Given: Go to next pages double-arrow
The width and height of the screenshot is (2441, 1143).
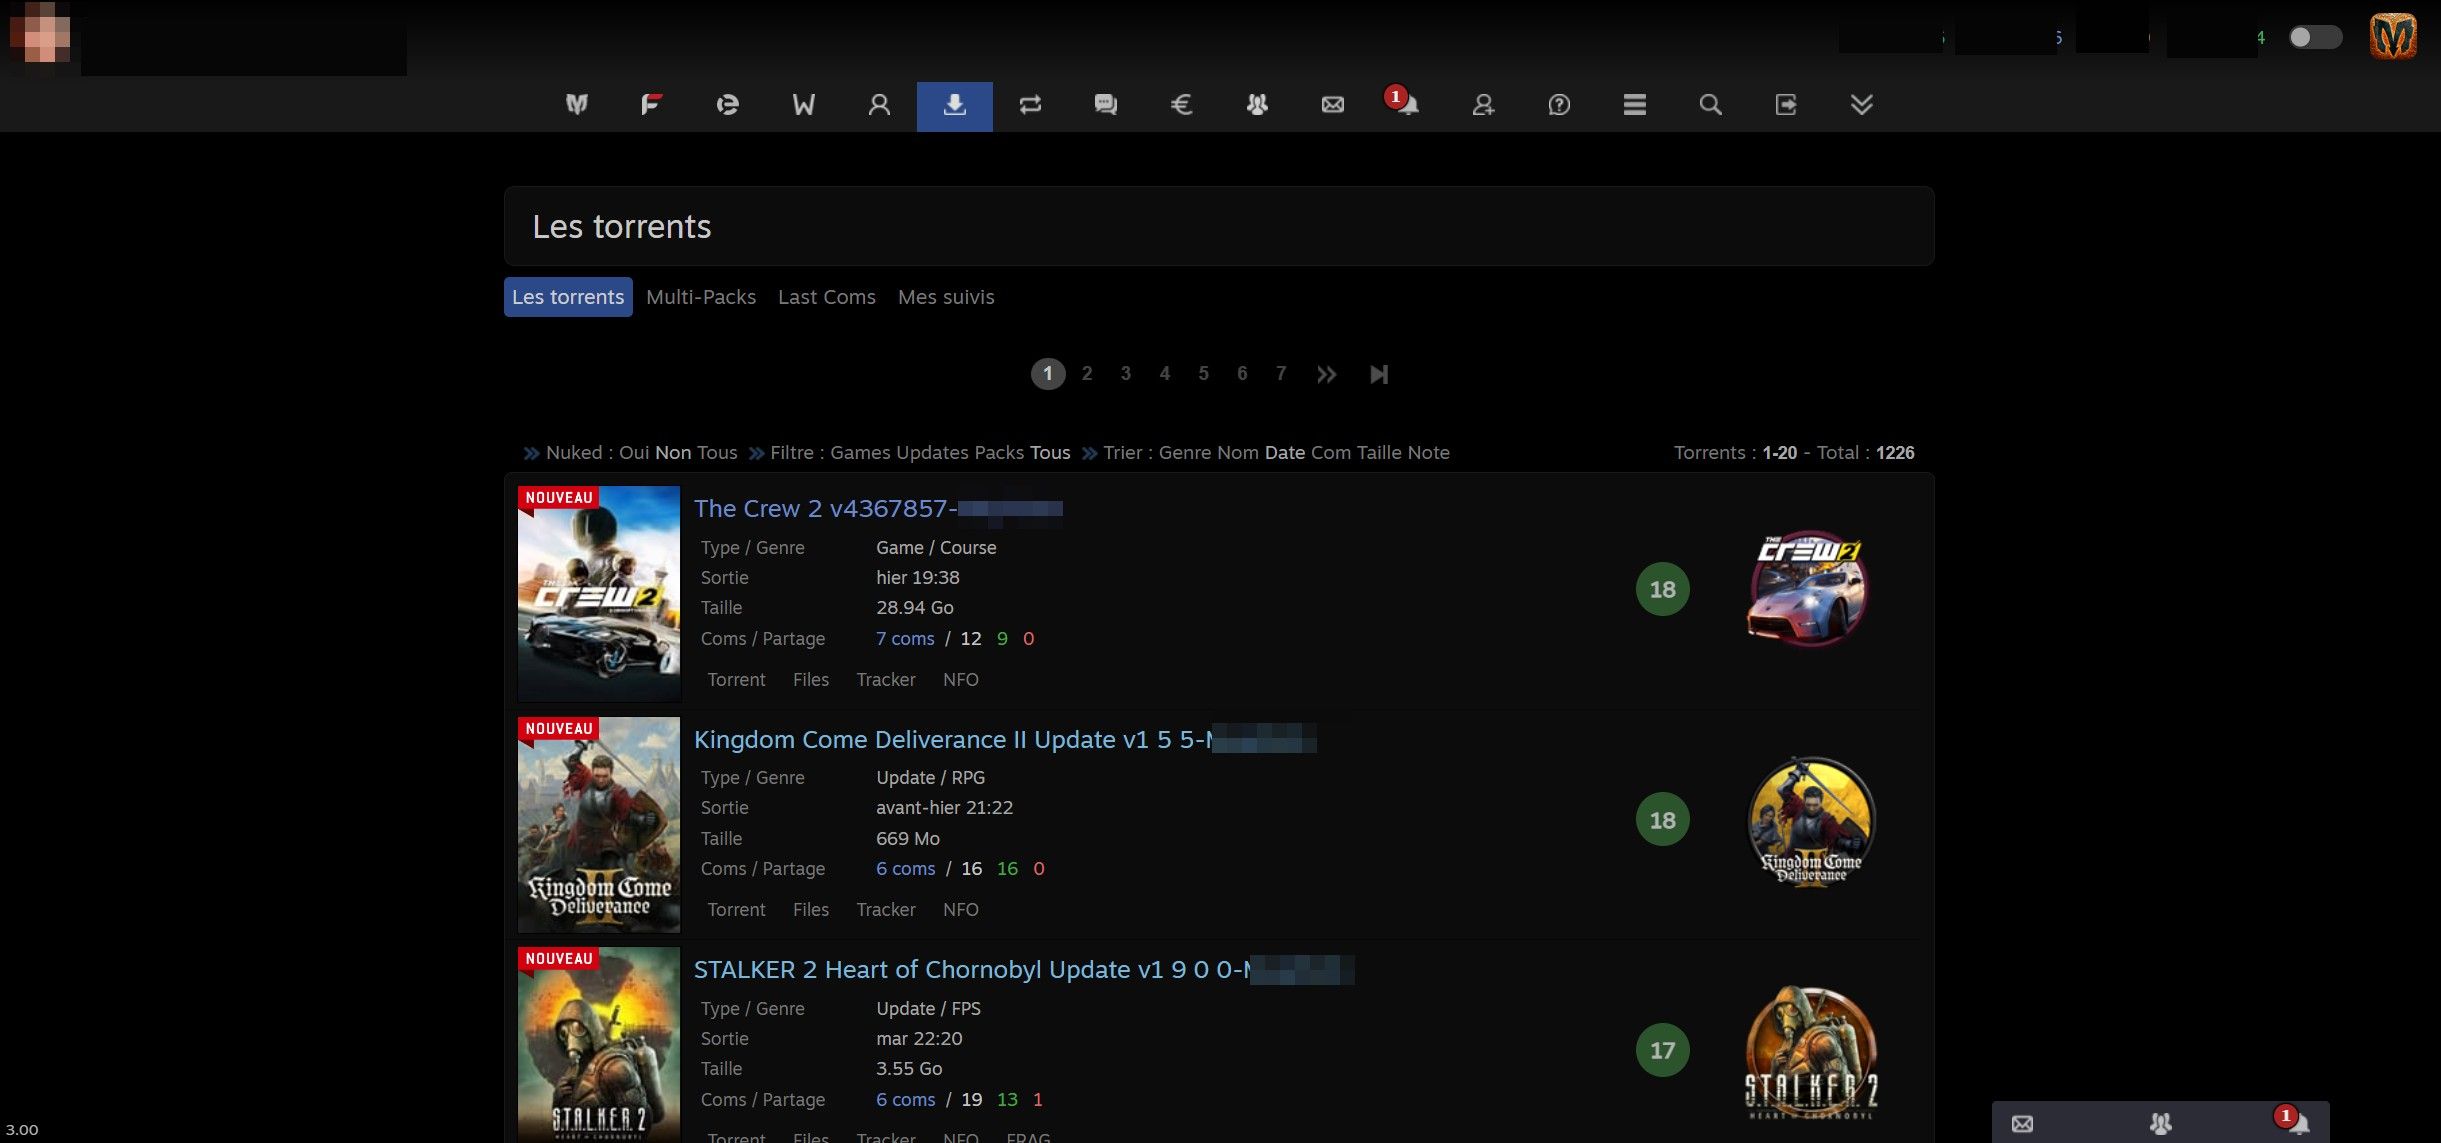Looking at the screenshot, I should (1326, 374).
